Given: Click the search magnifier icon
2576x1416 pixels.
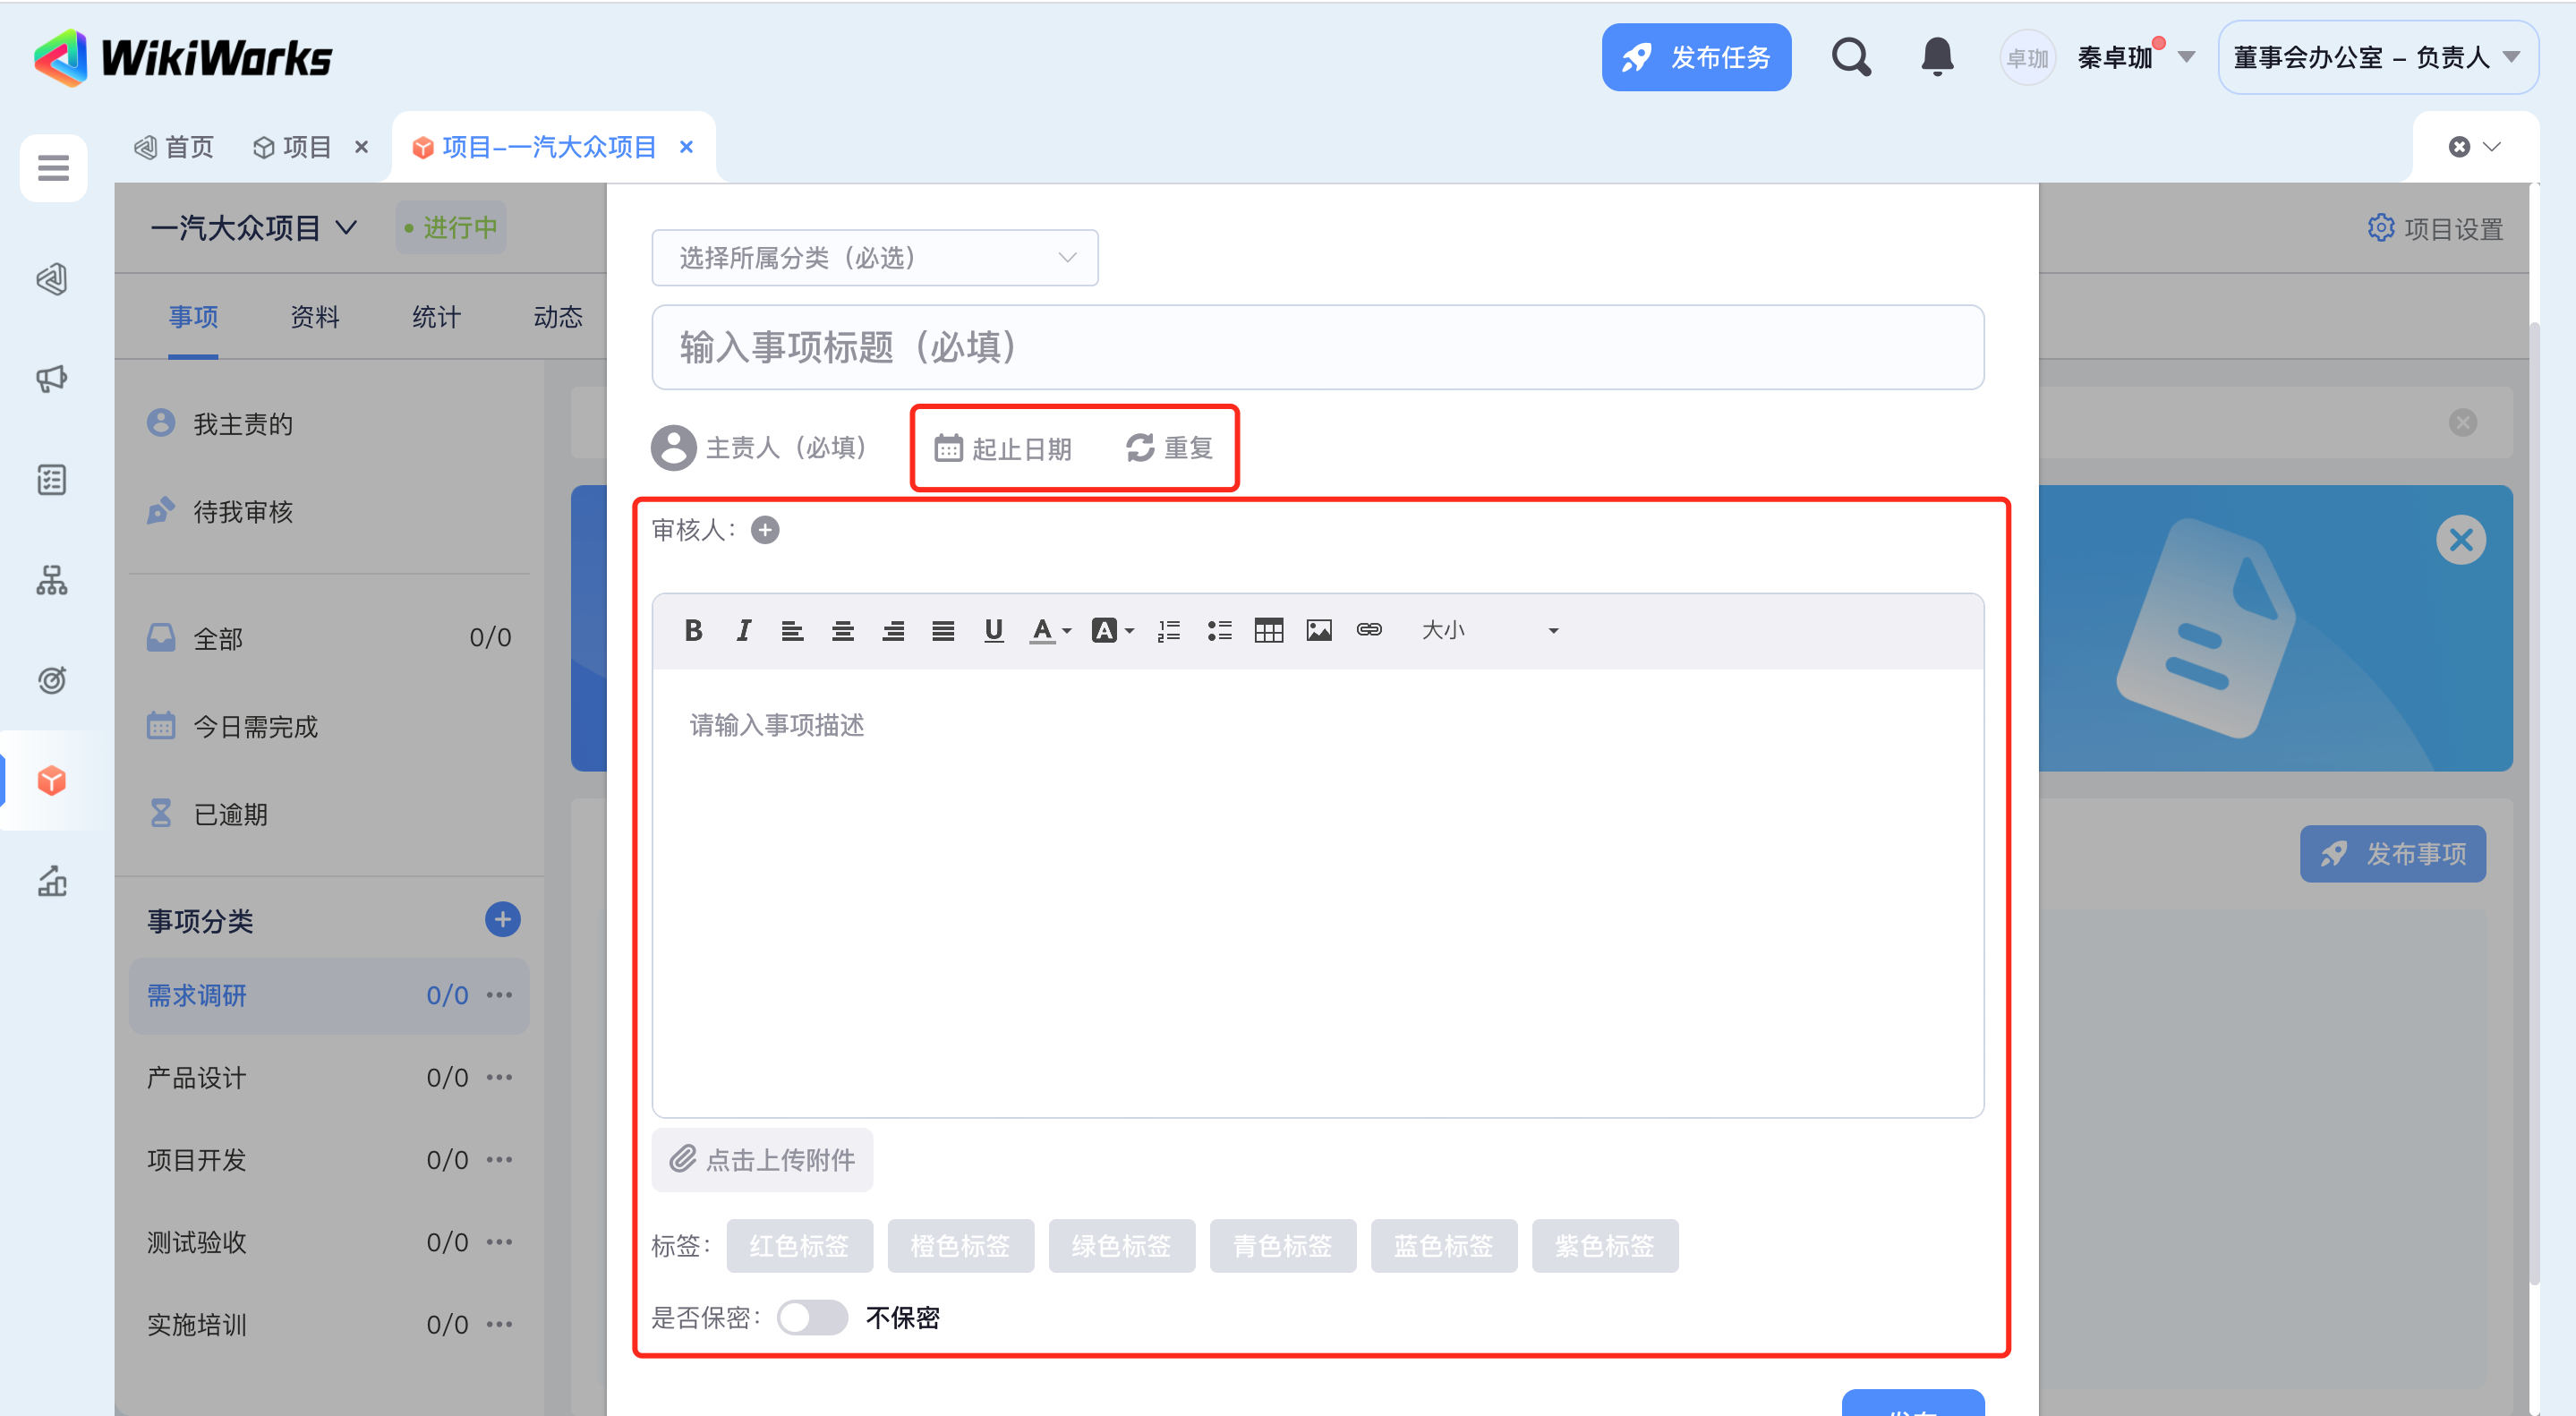Looking at the screenshot, I should click(1851, 57).
